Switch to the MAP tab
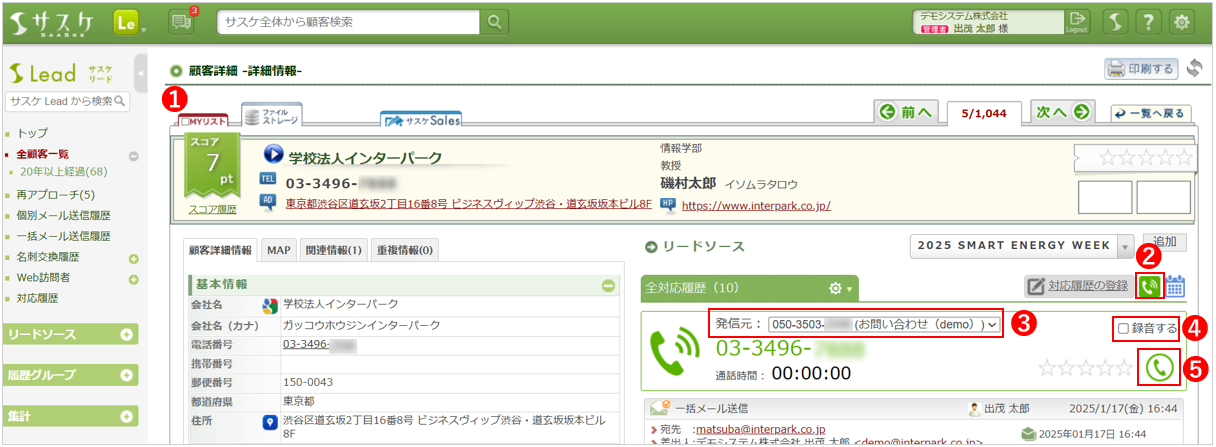This screenshot has width=1216, height=447. click(x=279, y=249)
